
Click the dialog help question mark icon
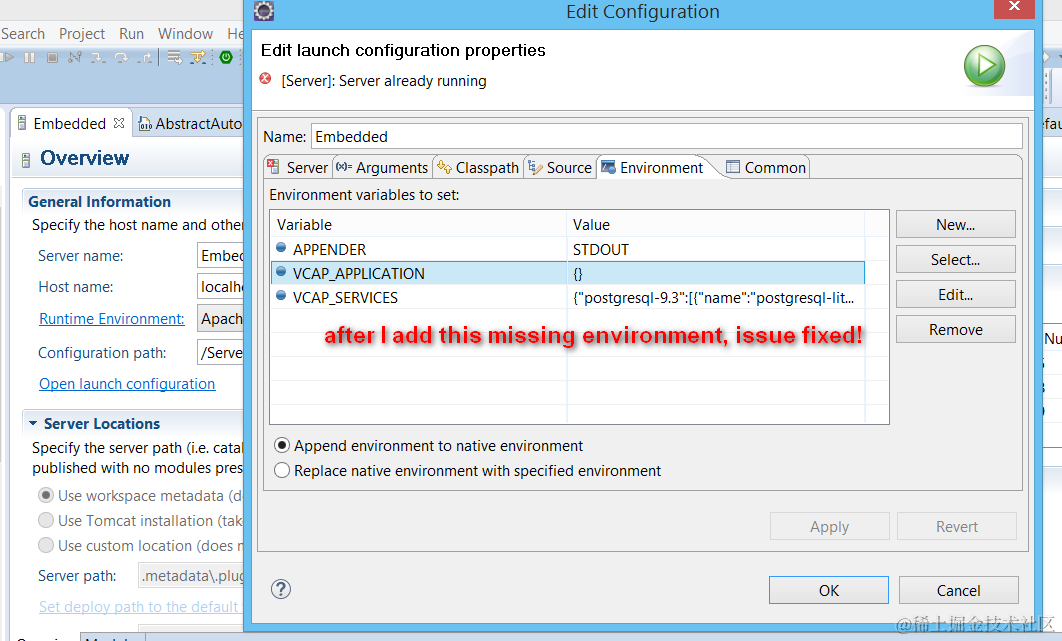point(281,589)
